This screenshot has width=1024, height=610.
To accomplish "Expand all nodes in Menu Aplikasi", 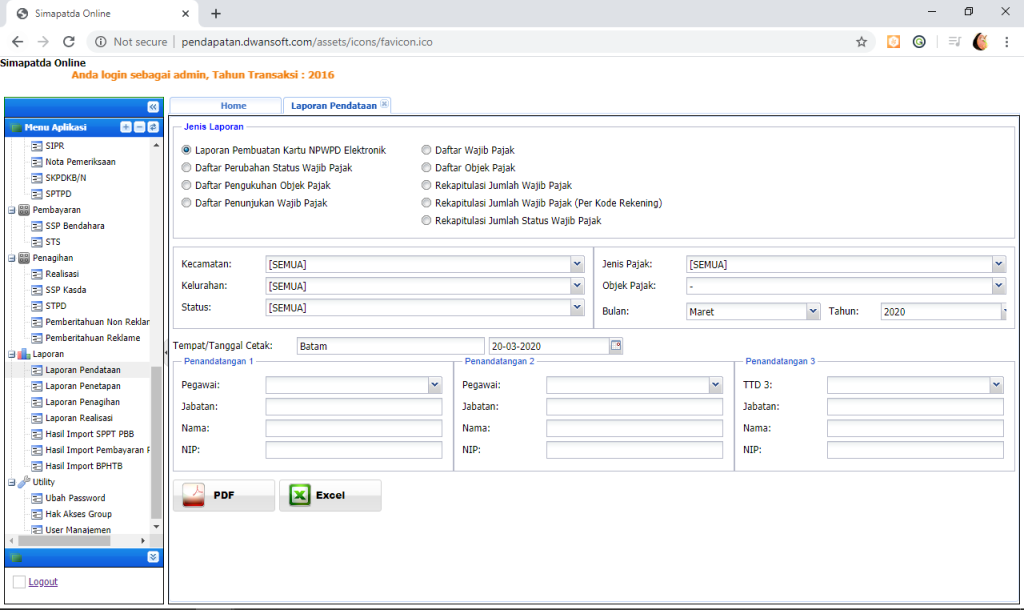I will point(125,127).
